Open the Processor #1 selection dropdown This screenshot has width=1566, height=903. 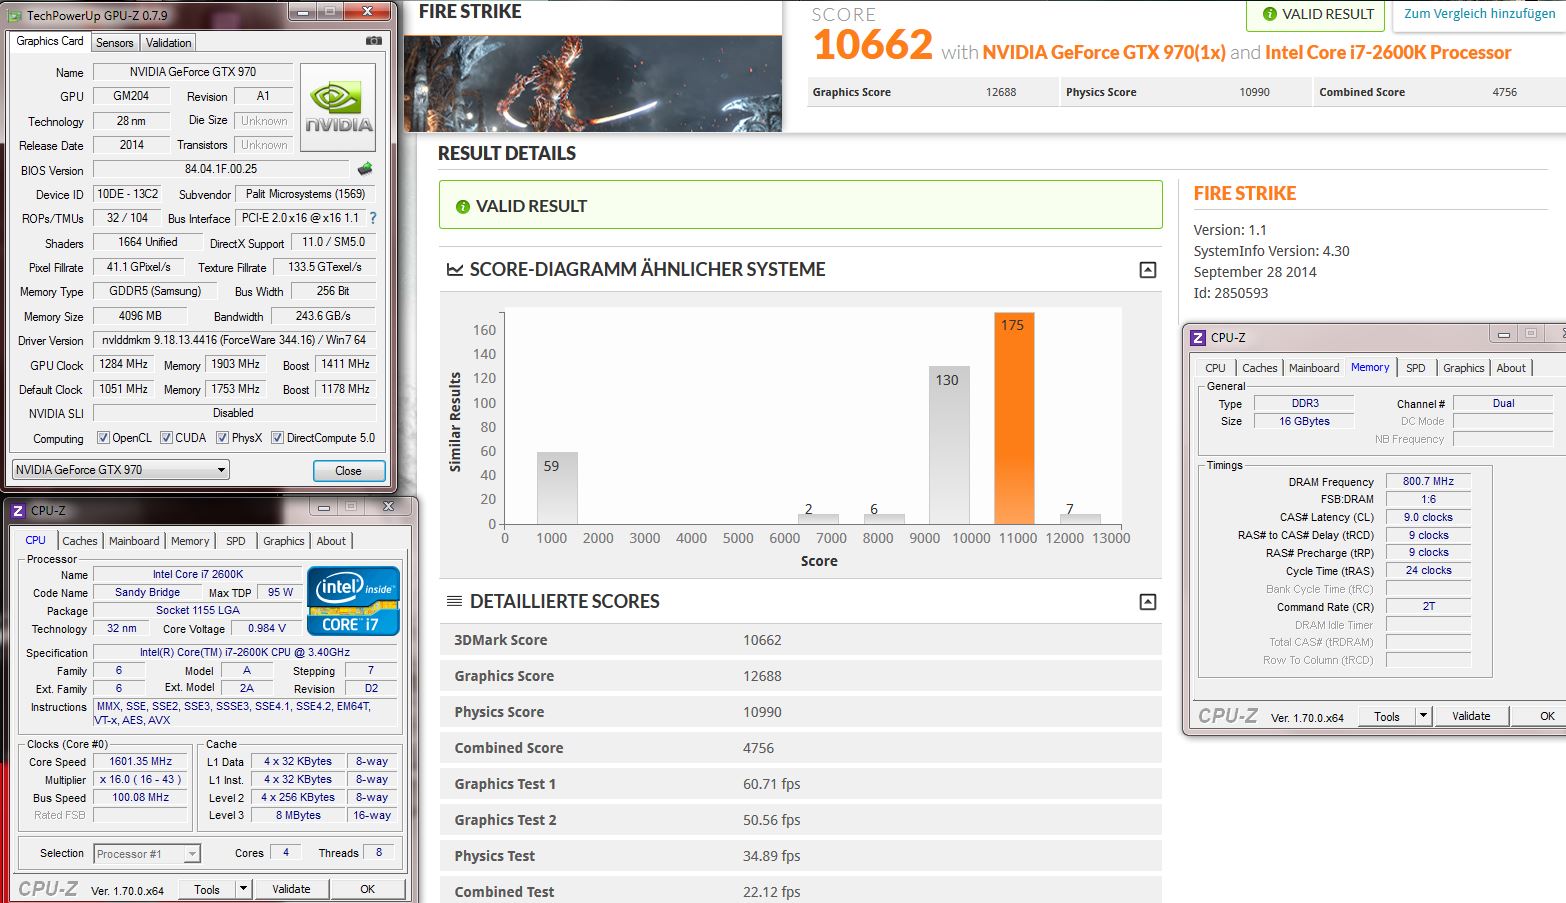[147, 854]
